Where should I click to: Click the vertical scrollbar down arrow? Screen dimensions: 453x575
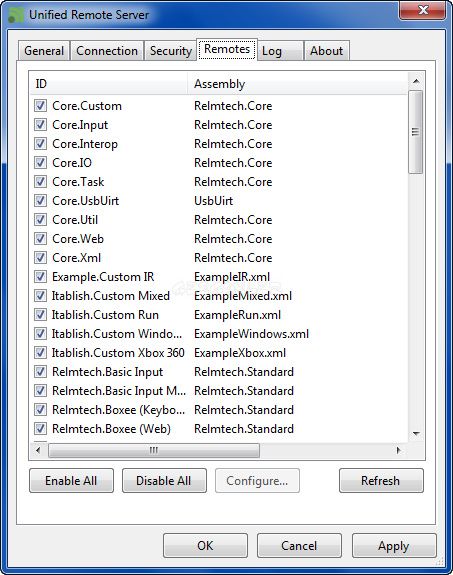point(416,434)
